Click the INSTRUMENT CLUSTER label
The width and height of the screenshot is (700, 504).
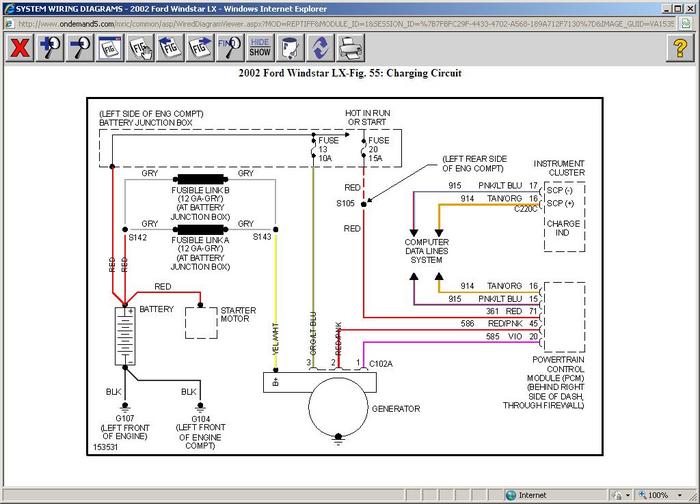click(x=559, y=168)
